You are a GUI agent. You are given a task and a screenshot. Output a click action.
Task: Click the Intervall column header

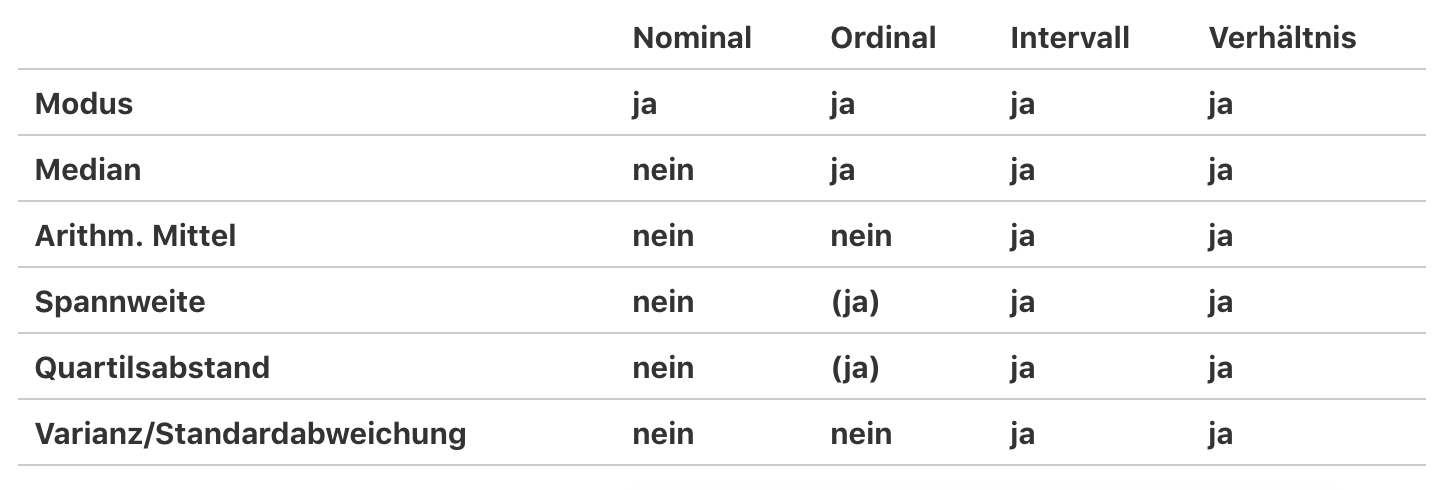click(x=1069, y=38)
